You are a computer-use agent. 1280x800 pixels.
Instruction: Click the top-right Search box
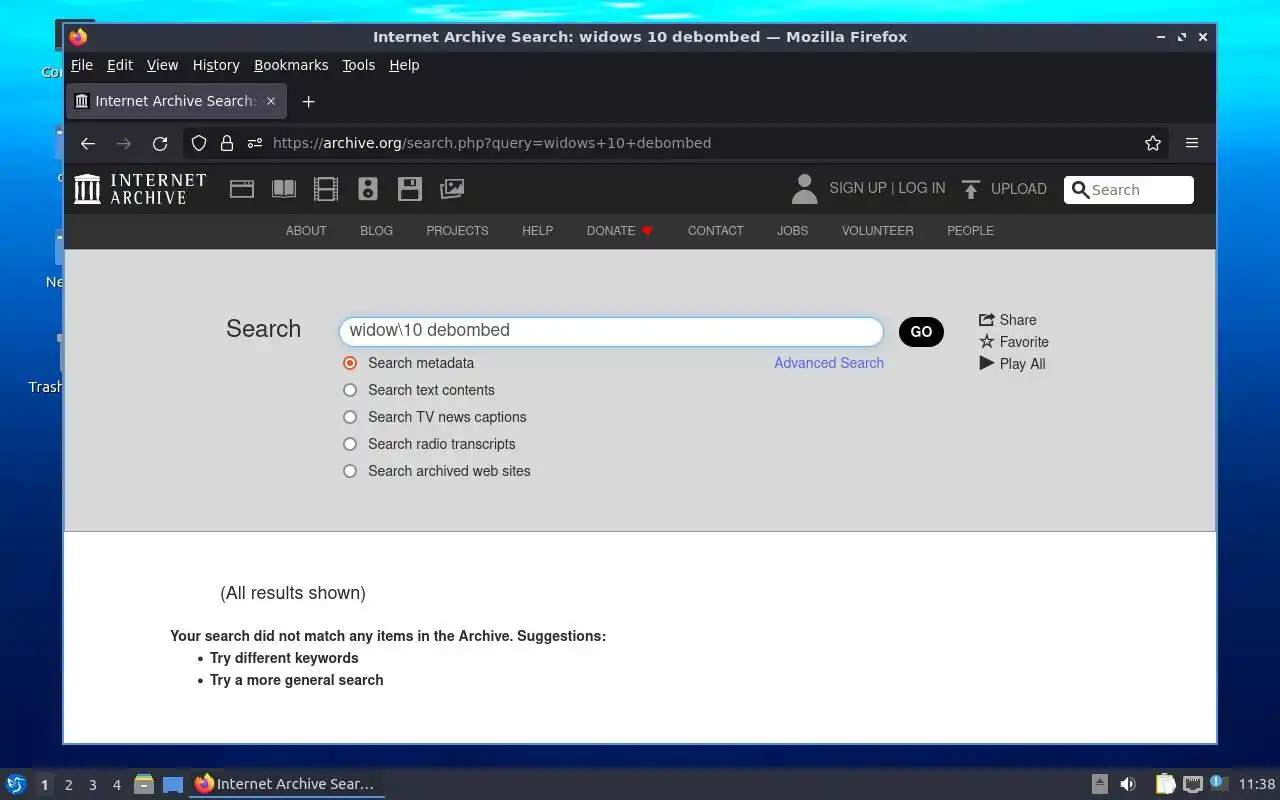click(x=1129, y=190)
